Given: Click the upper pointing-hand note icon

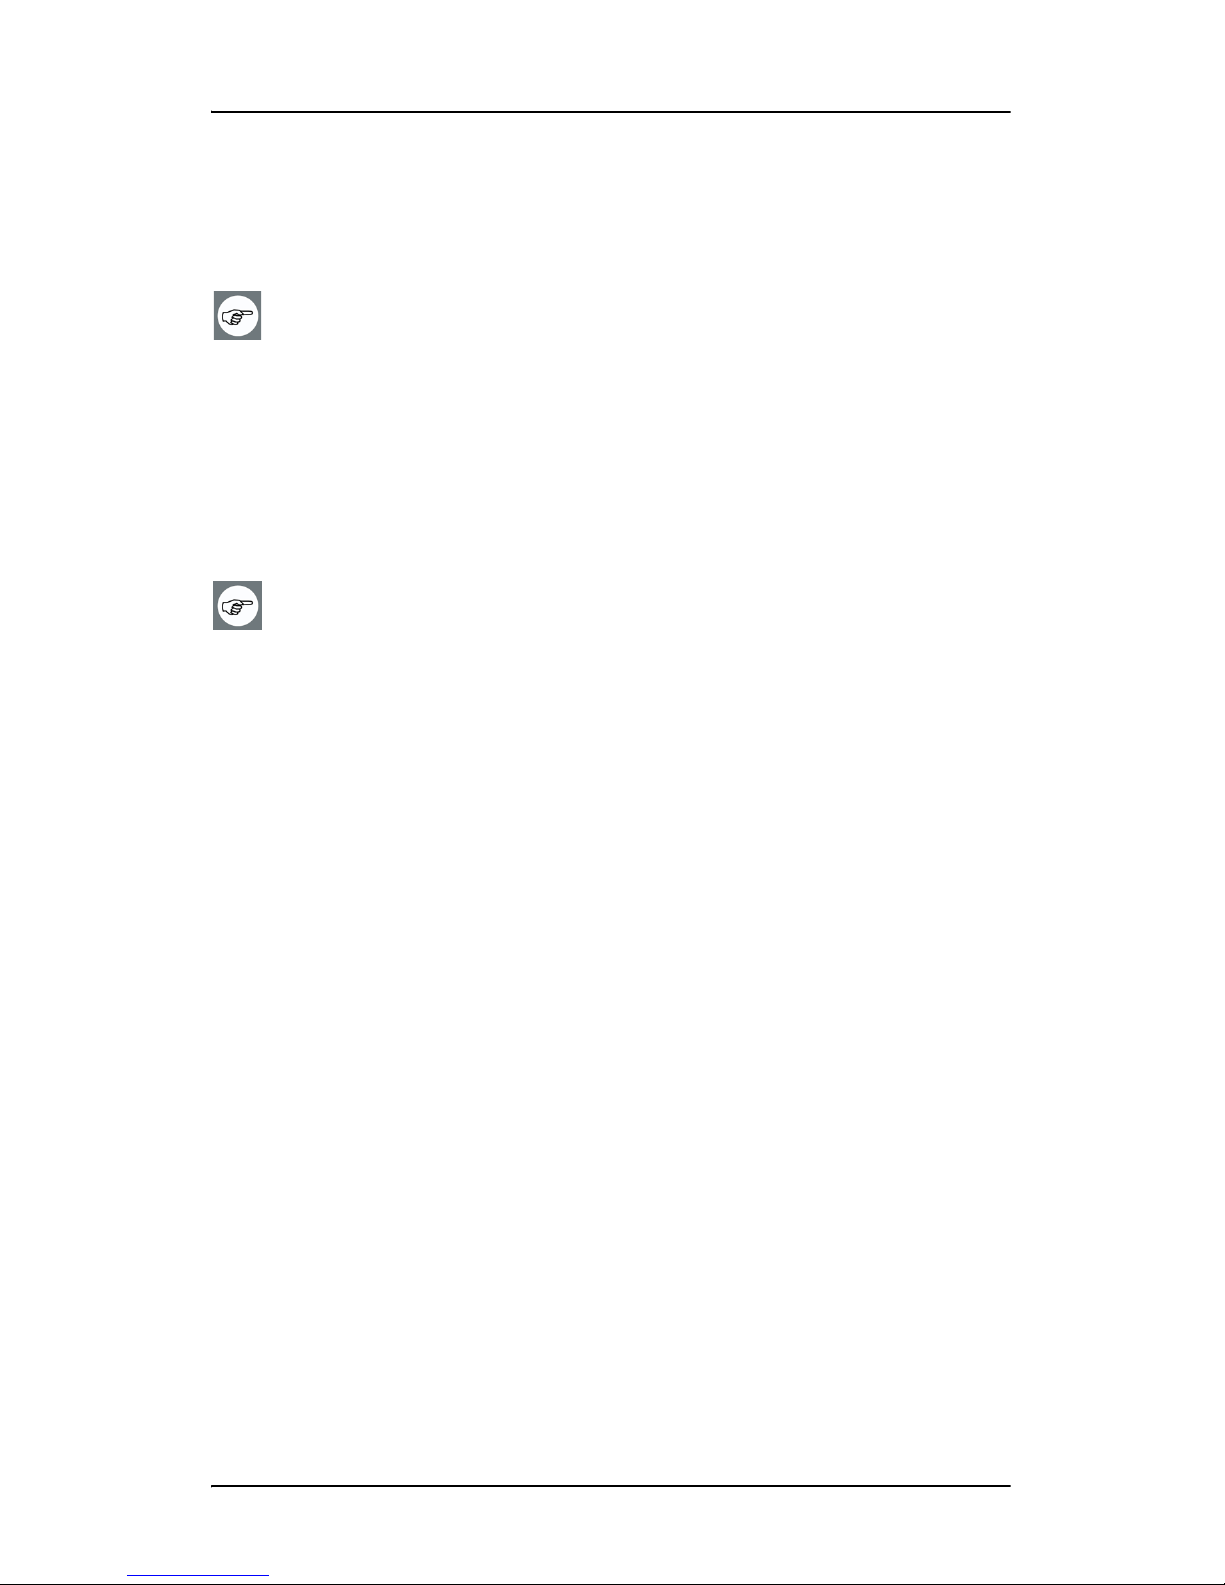Looking at the screenshot, I should click(x=237, y=315).
